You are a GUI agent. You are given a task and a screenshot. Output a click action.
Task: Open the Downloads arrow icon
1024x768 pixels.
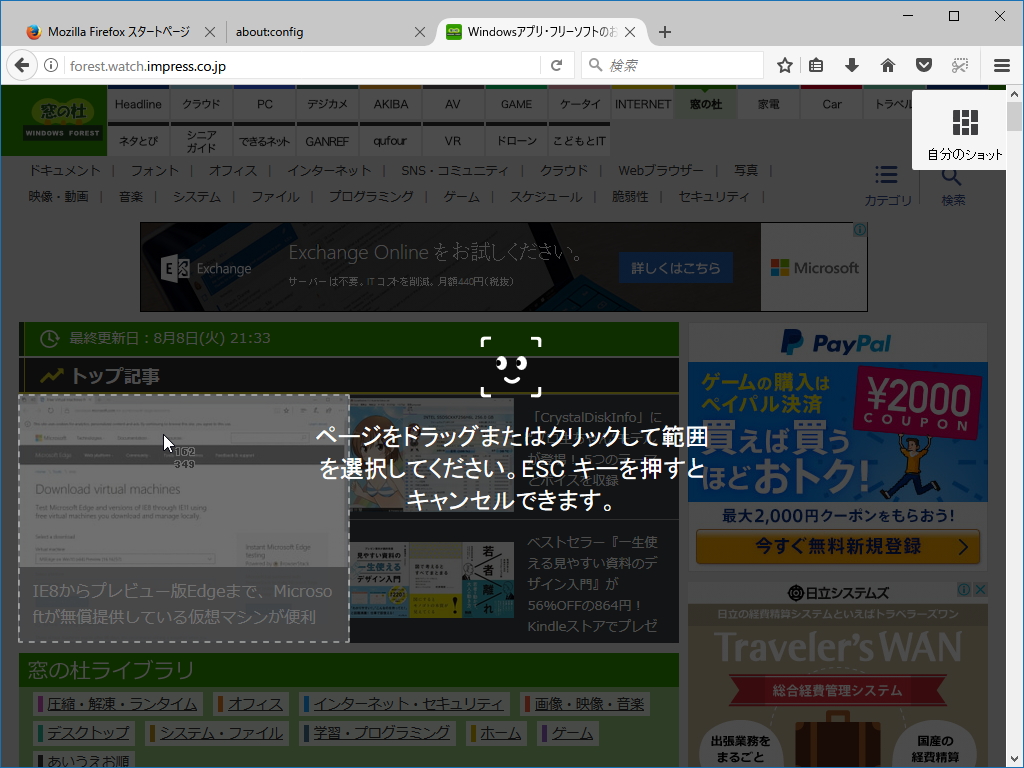(x=851, y=64)
